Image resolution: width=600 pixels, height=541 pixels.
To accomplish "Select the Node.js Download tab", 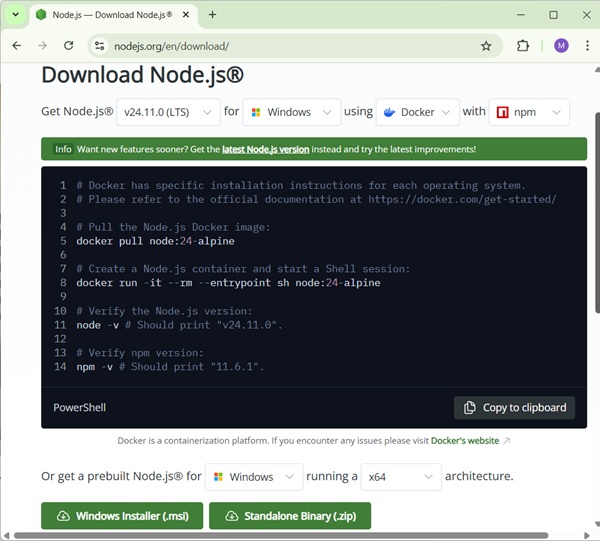I will [113, 15].
